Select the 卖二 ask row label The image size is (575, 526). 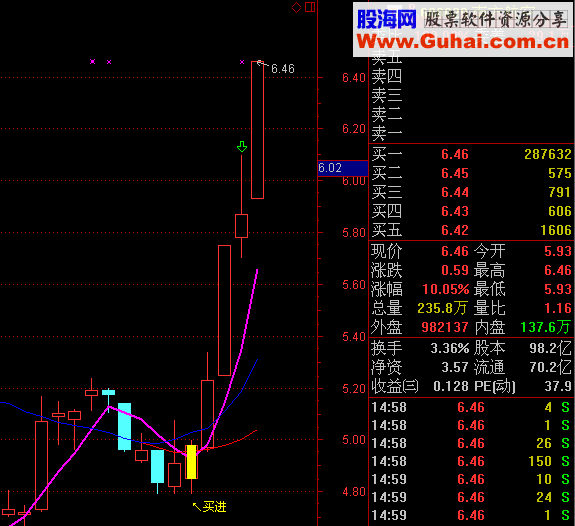[x=387, y=114]
